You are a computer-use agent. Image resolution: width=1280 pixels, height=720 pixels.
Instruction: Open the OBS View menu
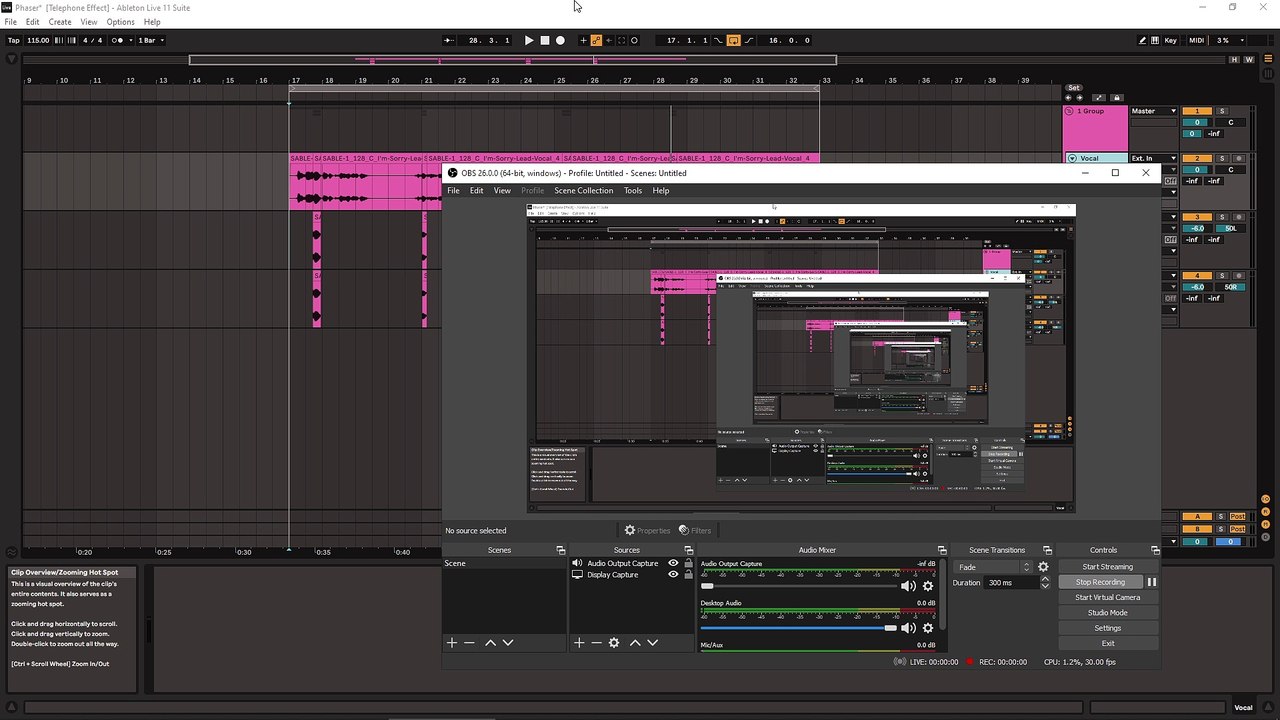pos(502,191)
